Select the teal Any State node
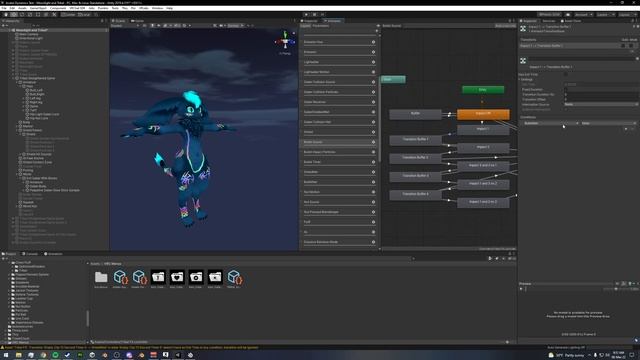Viewport: 640px width, 360px height. pos(393,79)
